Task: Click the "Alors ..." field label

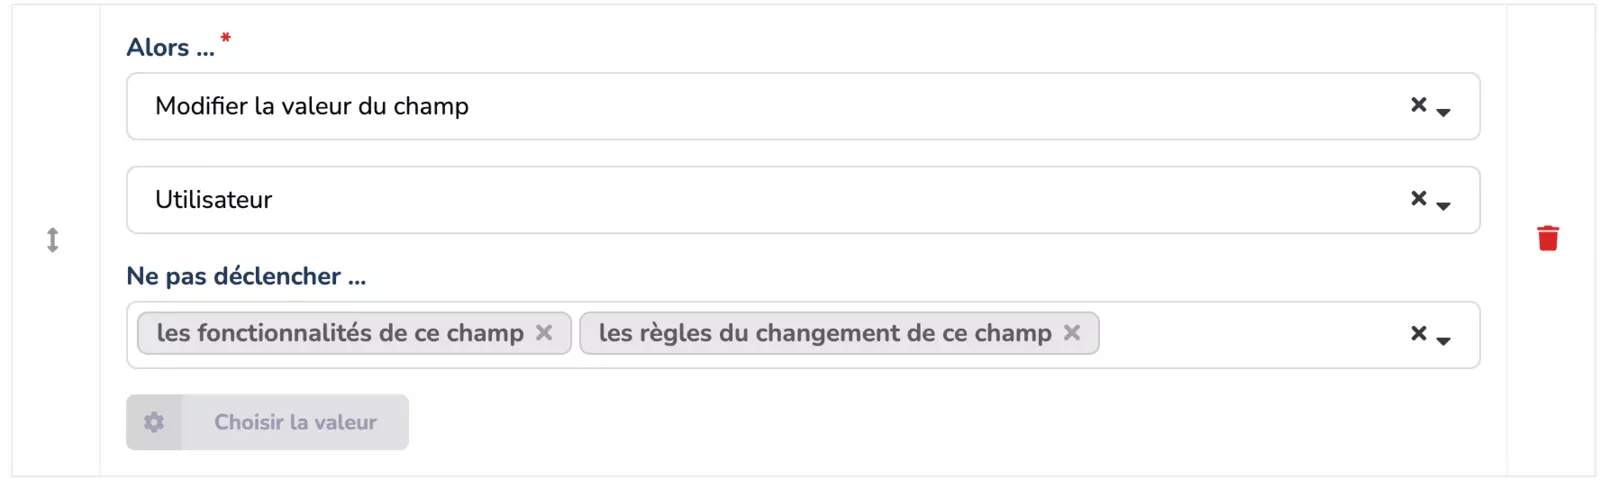Action: click(x=170, y=48)
